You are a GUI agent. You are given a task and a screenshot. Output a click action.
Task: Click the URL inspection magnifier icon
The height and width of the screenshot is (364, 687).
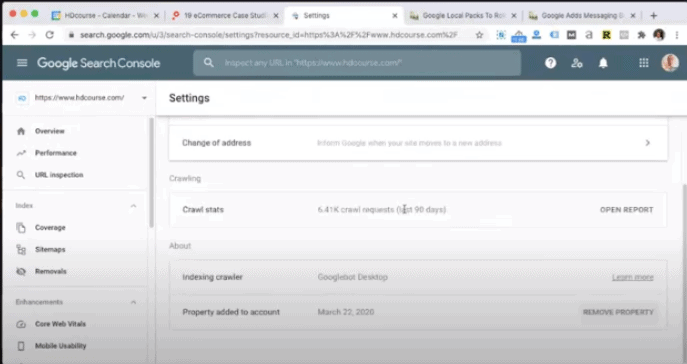(x=21, y=175)
